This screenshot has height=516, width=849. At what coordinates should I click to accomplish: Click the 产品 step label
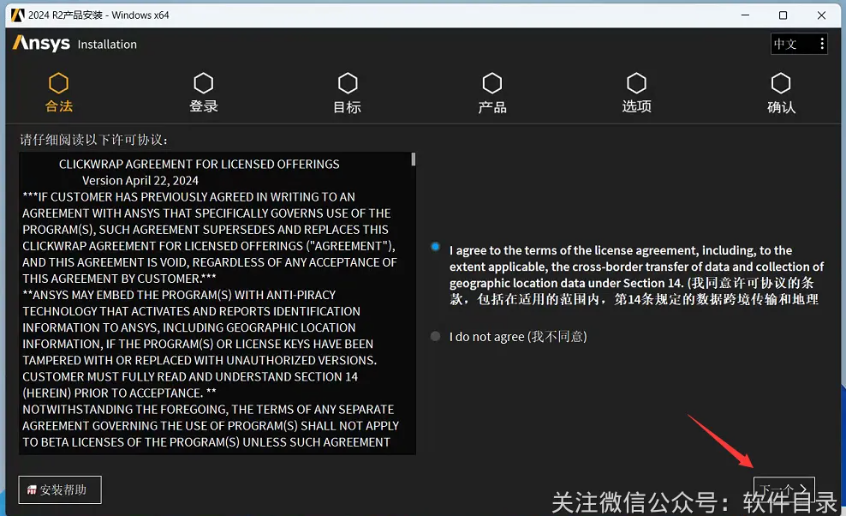pos(492,107)
